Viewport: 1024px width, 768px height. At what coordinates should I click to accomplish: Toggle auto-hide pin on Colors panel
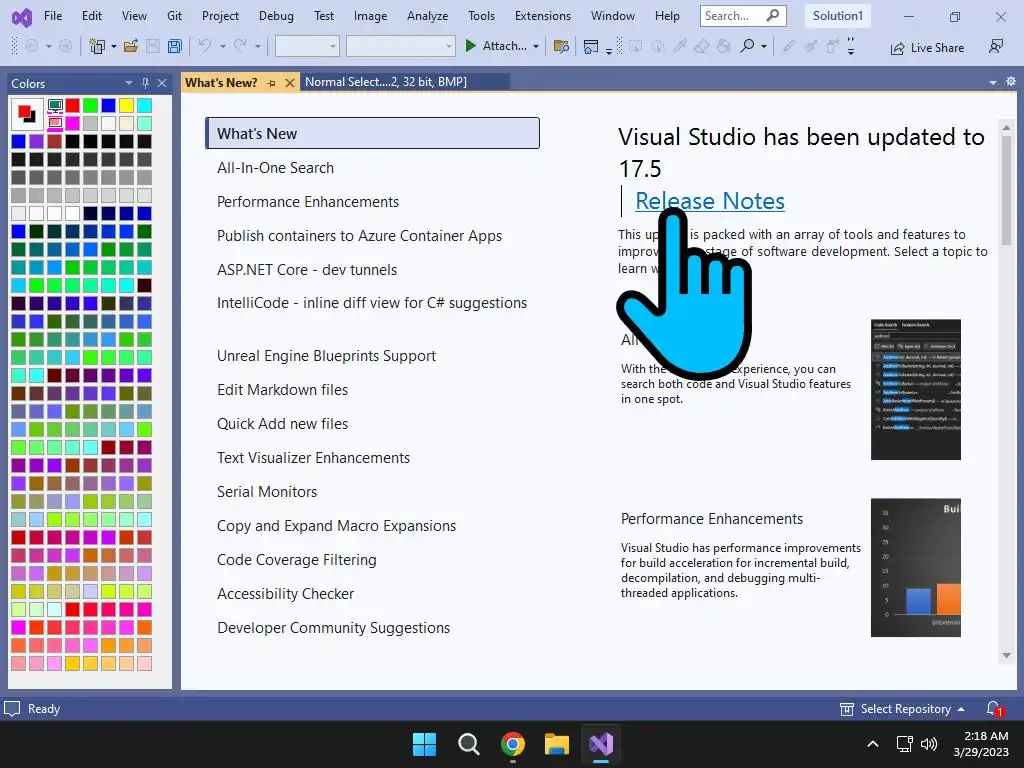[145, 83]
